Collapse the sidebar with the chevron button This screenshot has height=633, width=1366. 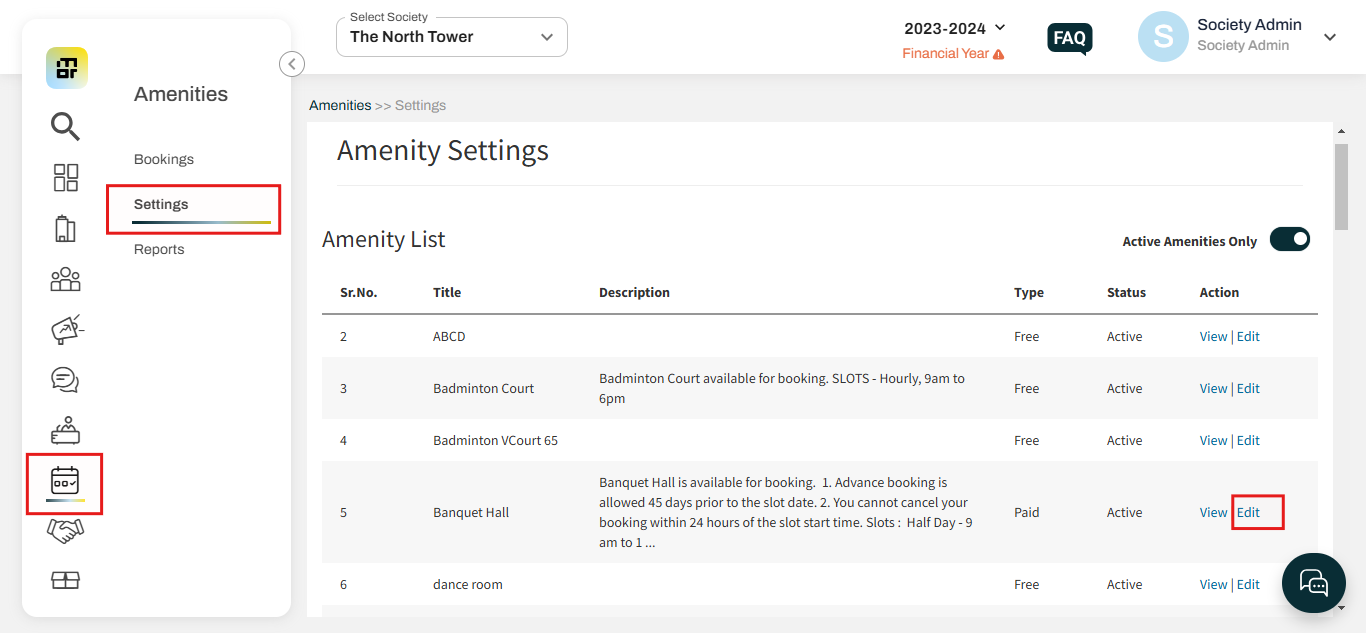(291, 63)
